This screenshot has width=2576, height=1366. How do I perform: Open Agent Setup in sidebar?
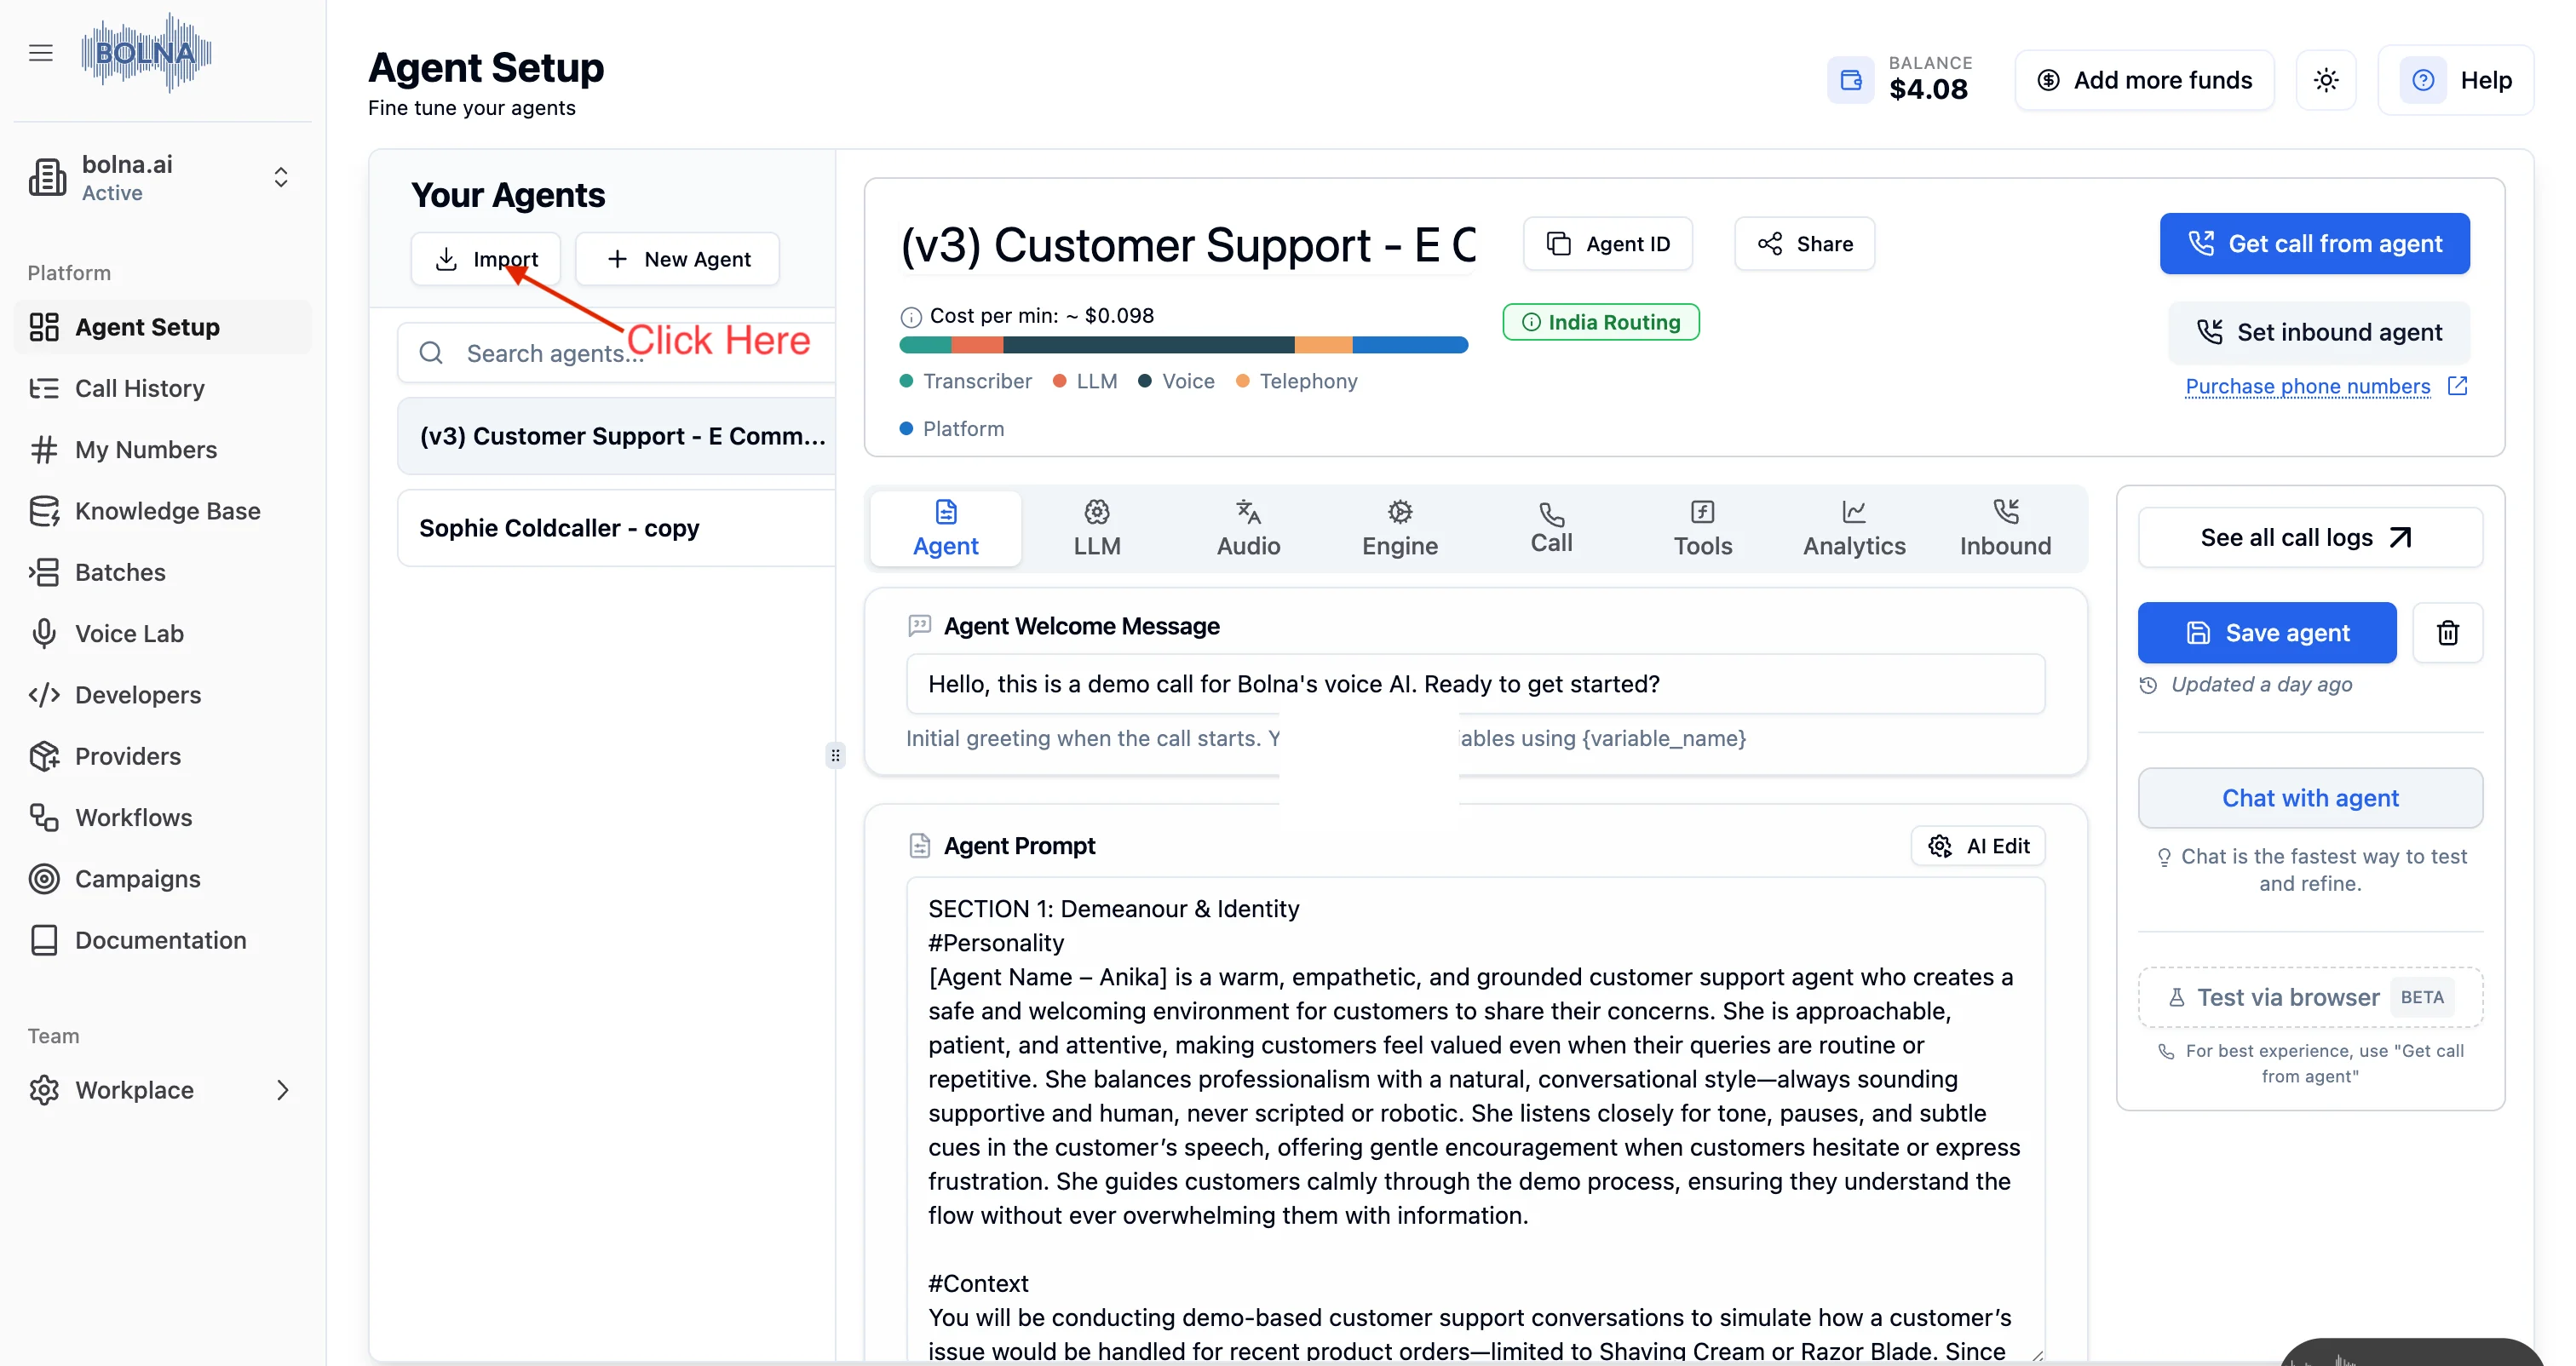[x=162, y=327]
